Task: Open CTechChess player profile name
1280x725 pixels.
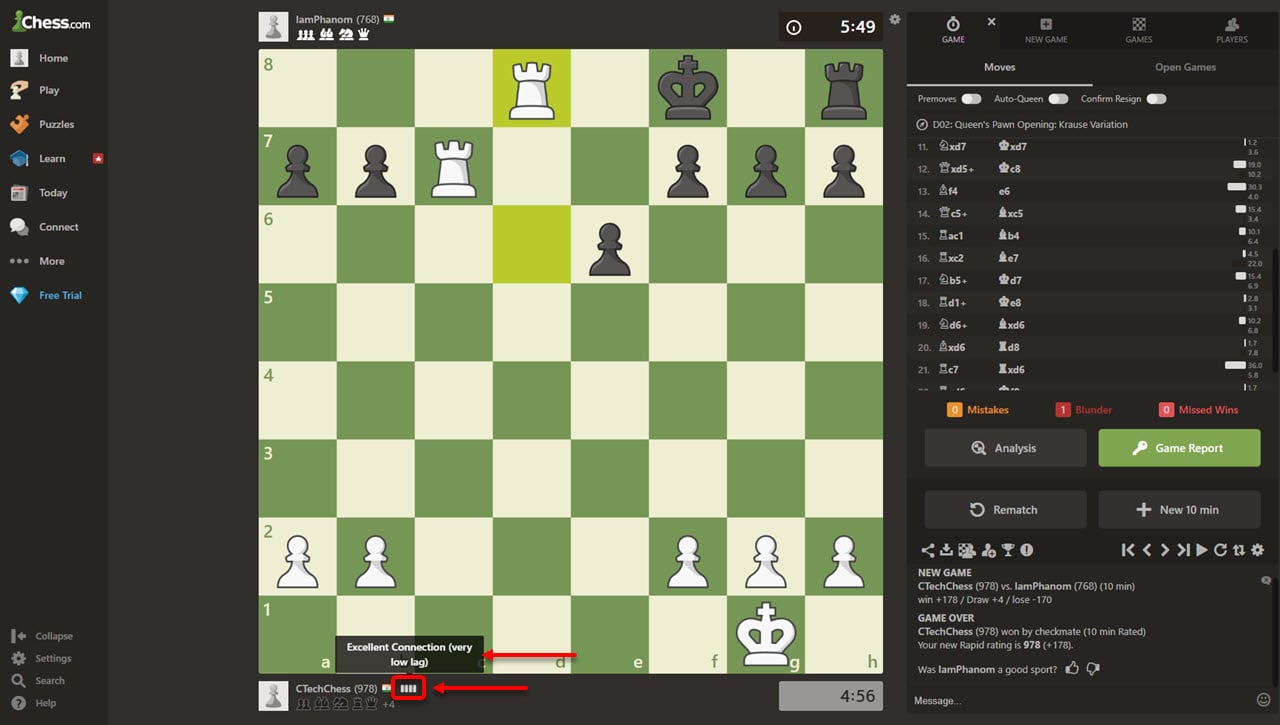Action: [323, 689]
